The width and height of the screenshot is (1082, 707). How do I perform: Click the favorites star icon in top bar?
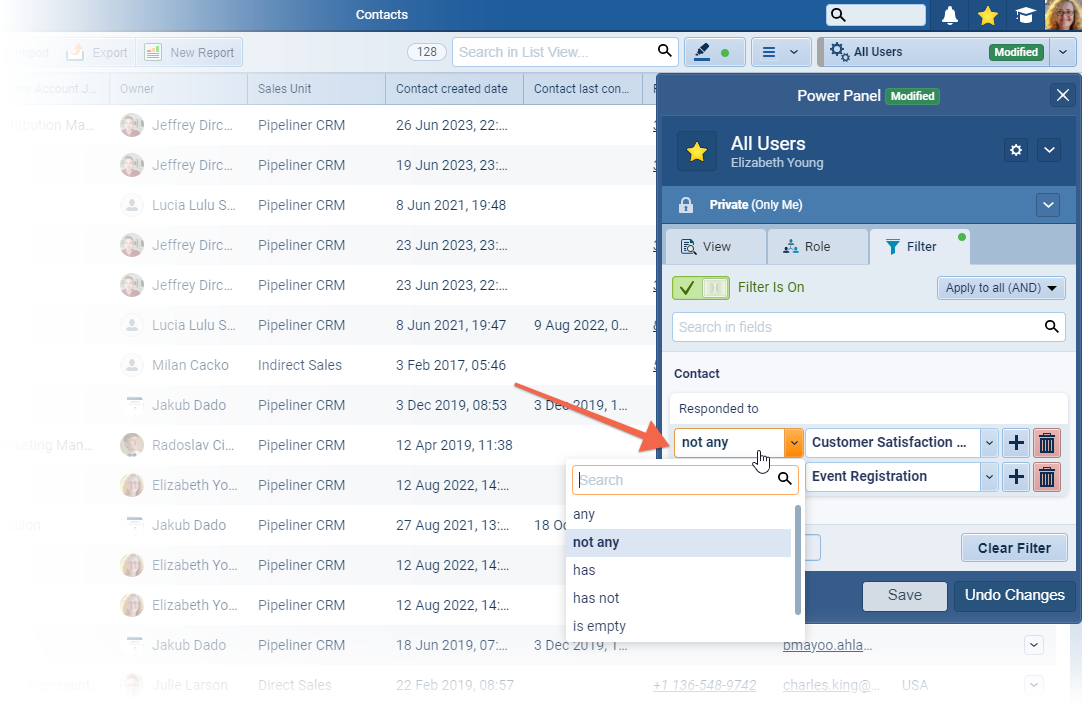tap(987, 15)
